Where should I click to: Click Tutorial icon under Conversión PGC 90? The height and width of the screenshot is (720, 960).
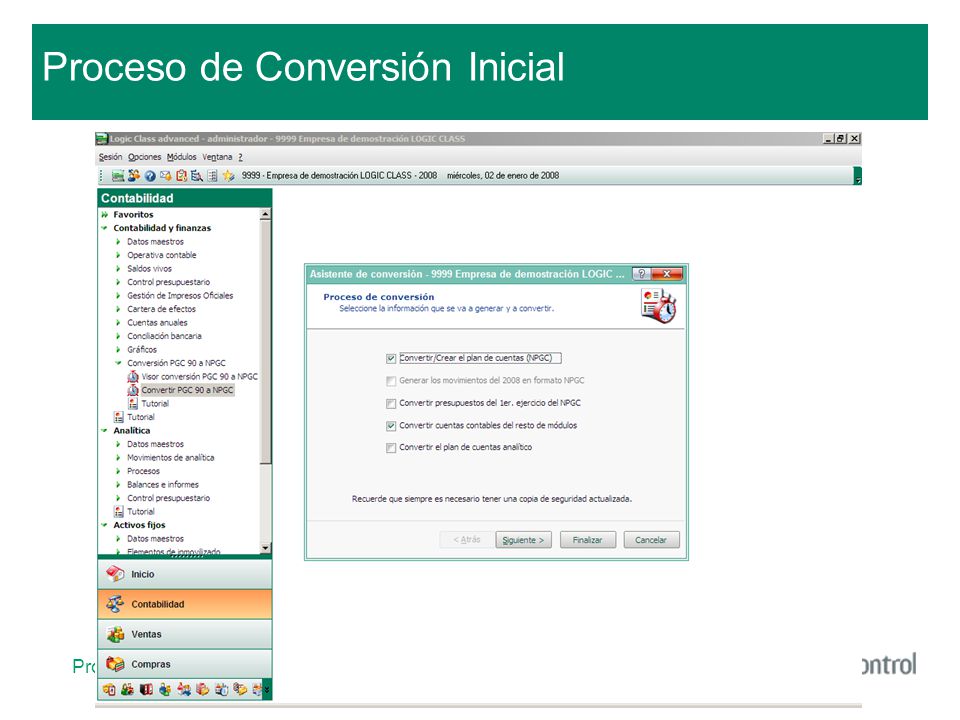point(133,403)
